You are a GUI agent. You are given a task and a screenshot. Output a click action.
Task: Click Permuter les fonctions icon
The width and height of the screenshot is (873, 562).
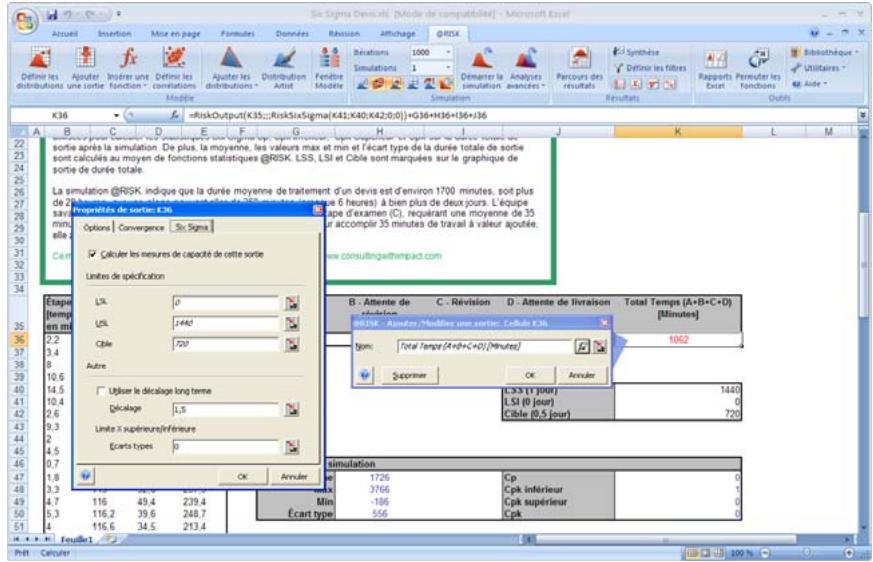pos(758,68)
